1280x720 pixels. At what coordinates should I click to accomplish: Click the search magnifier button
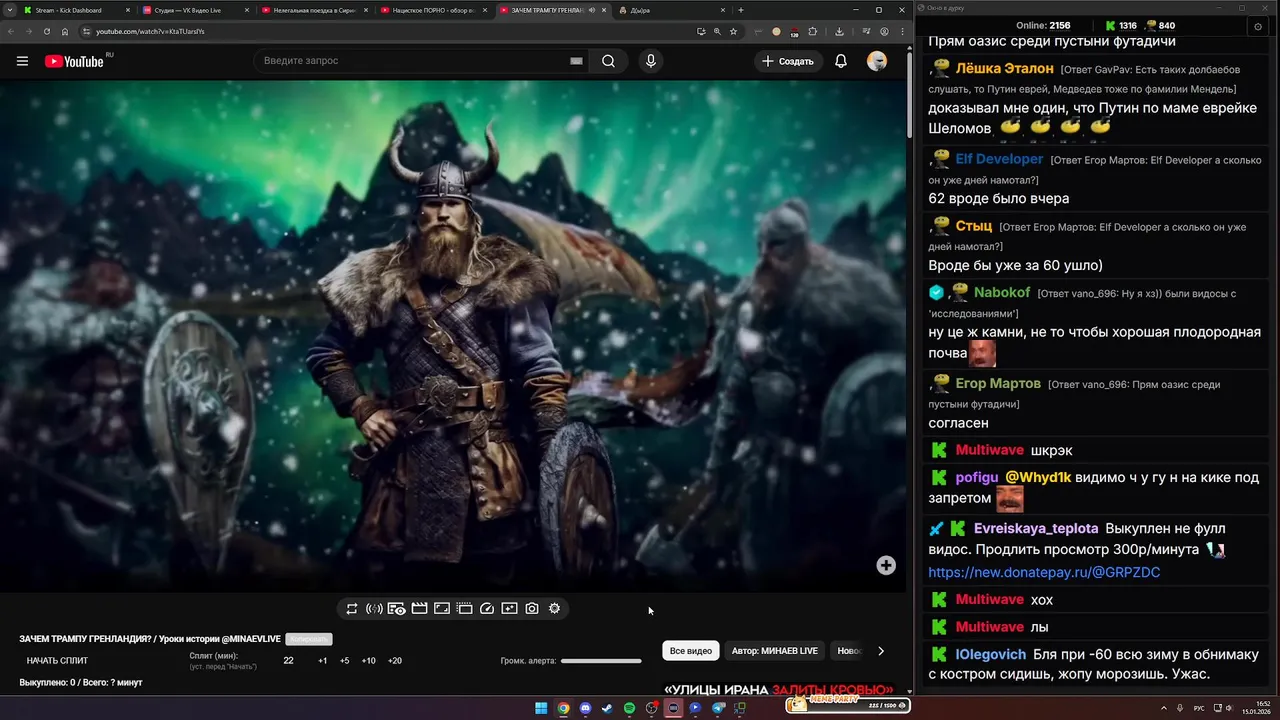pyautogui.click(x=608, y=61)
